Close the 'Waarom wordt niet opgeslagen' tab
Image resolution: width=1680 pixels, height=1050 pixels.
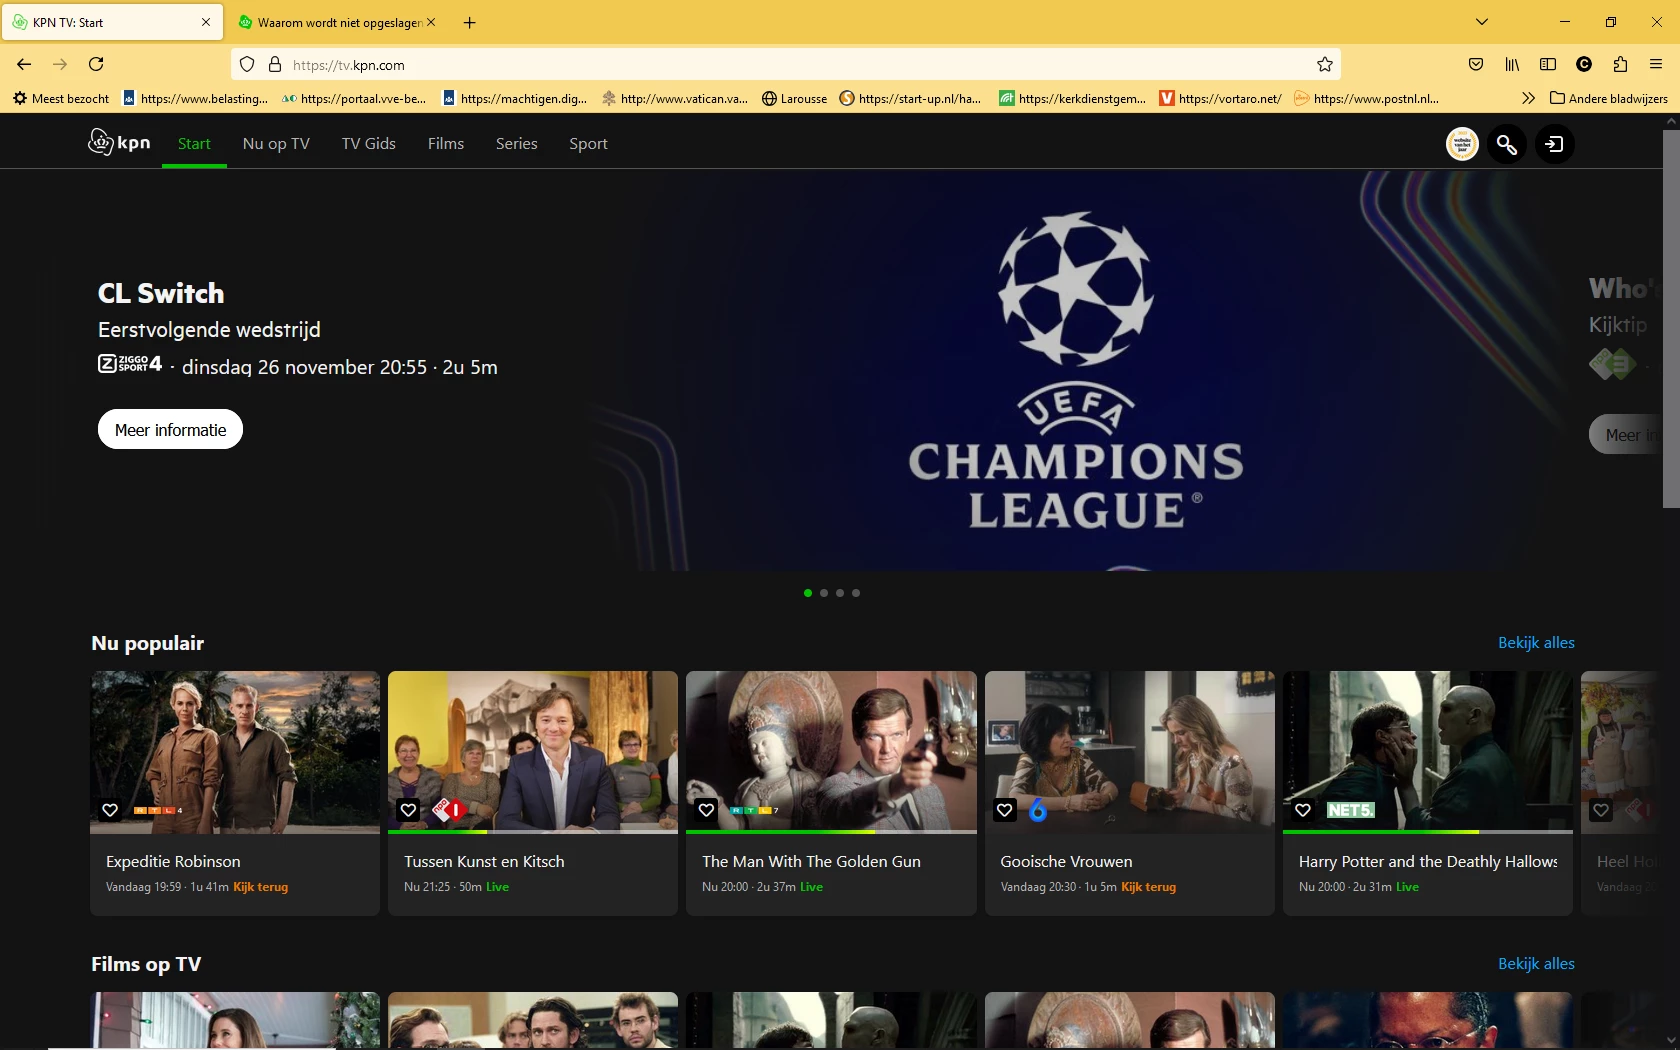431,22
